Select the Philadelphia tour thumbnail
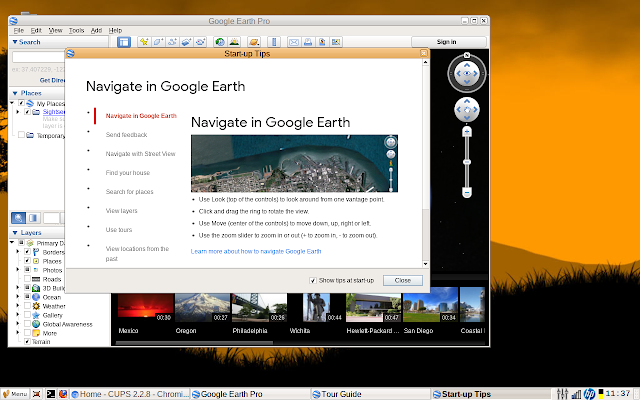The image size is (640, 400). click(258, 308)
